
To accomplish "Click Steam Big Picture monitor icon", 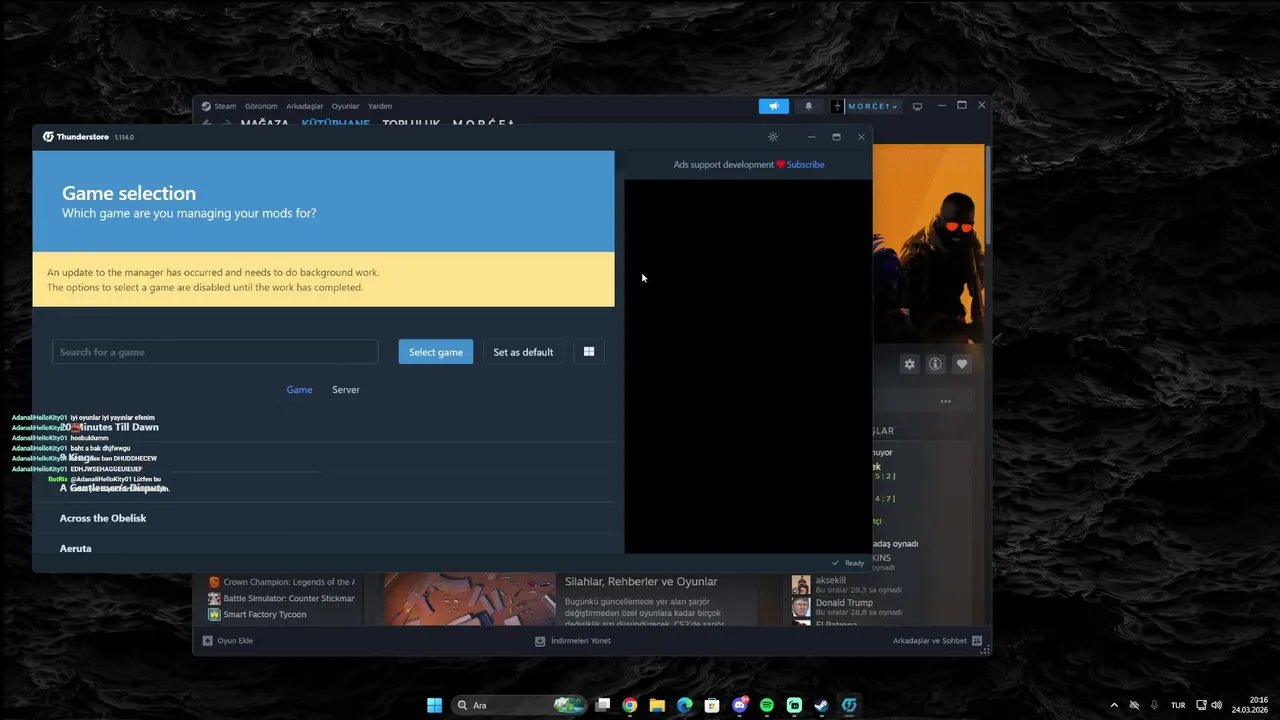I will 917,106.
